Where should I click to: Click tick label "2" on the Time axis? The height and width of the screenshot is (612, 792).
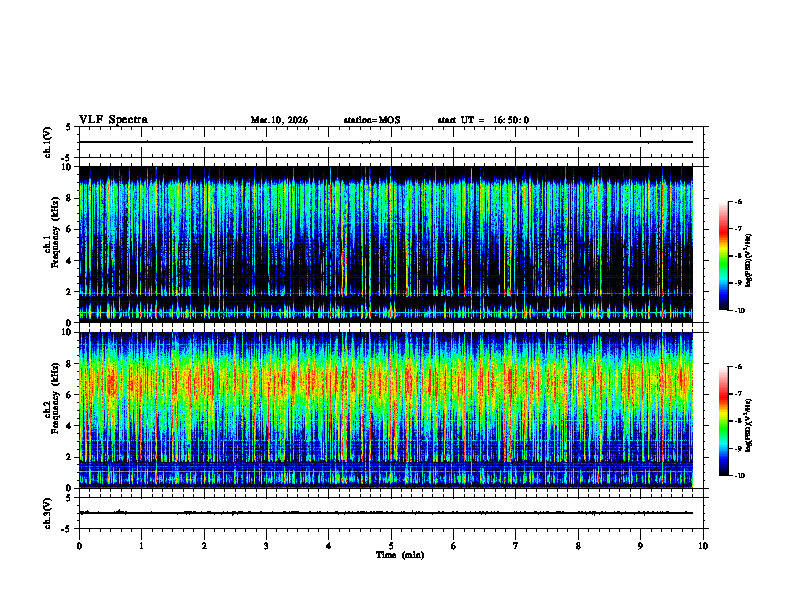click(204, 546)
